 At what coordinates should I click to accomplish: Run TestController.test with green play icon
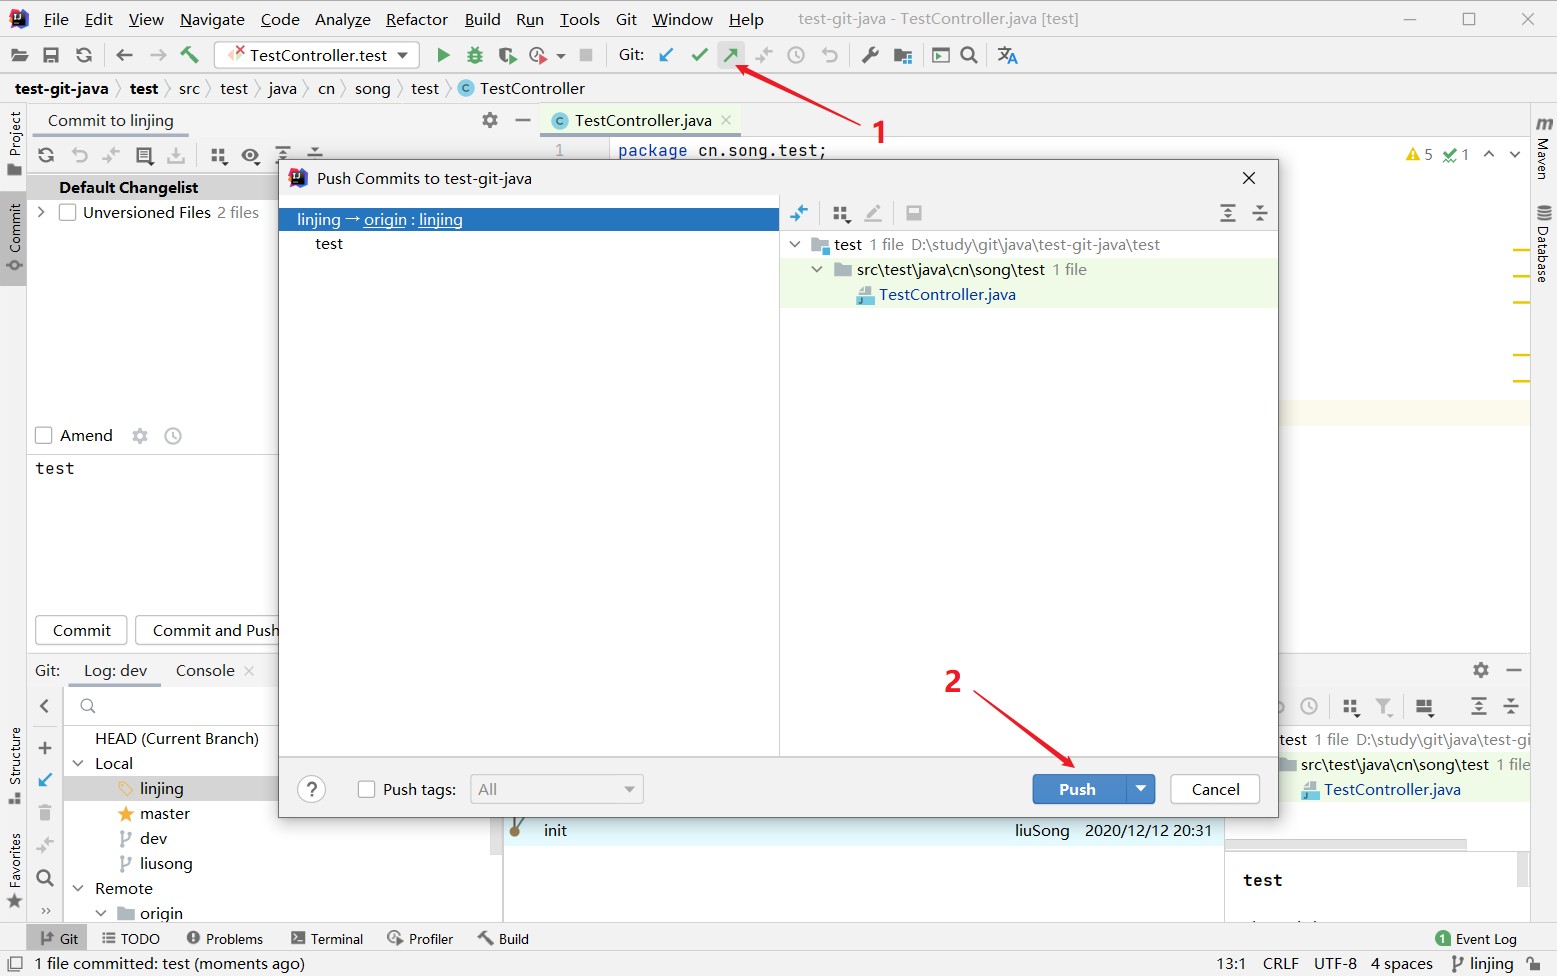pyautogui.click(x=443, y=55)
